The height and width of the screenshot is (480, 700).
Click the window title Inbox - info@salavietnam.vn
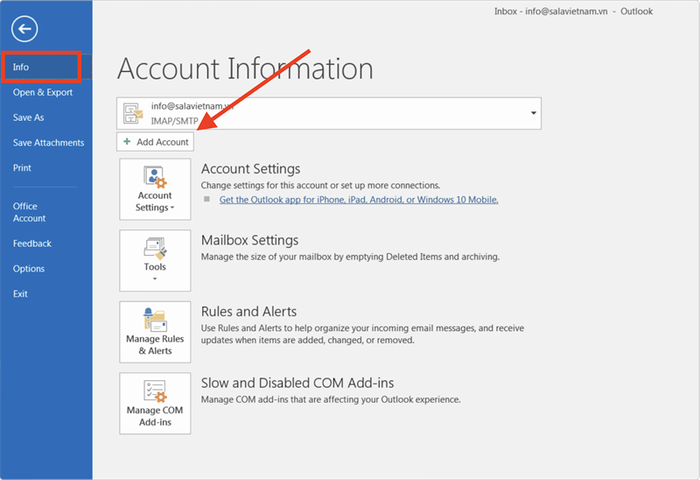[551, 11]
